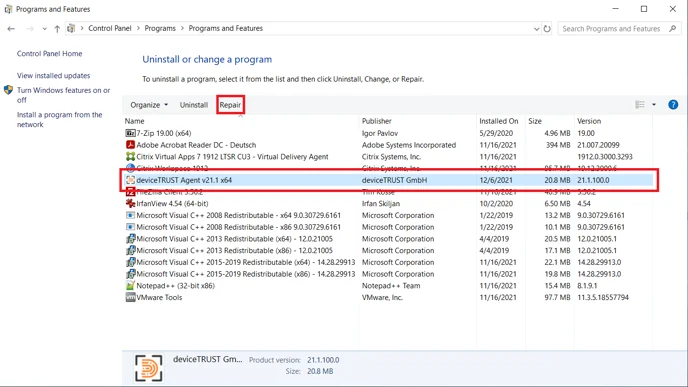Click install date 10/2/2020 cell
Image resolution: width=688 pixels, height=387 pixels.
(496, 204)
